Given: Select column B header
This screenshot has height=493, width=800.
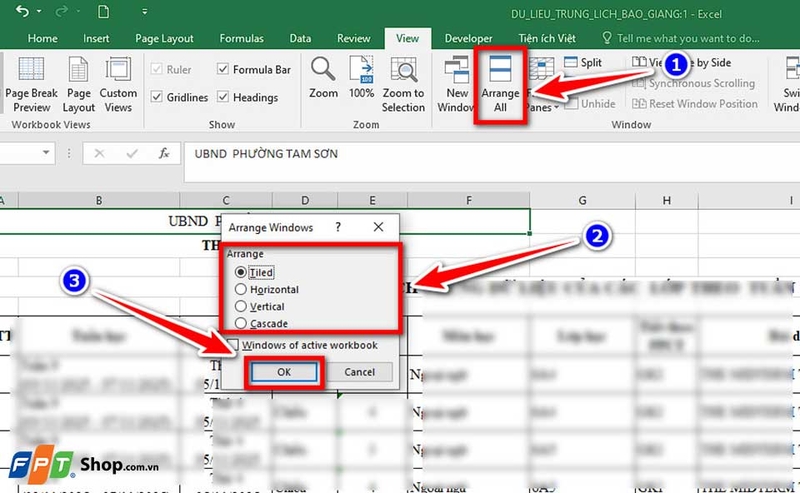Looking at the screenshot, I should pyautogui.click(x=99, y=200).
